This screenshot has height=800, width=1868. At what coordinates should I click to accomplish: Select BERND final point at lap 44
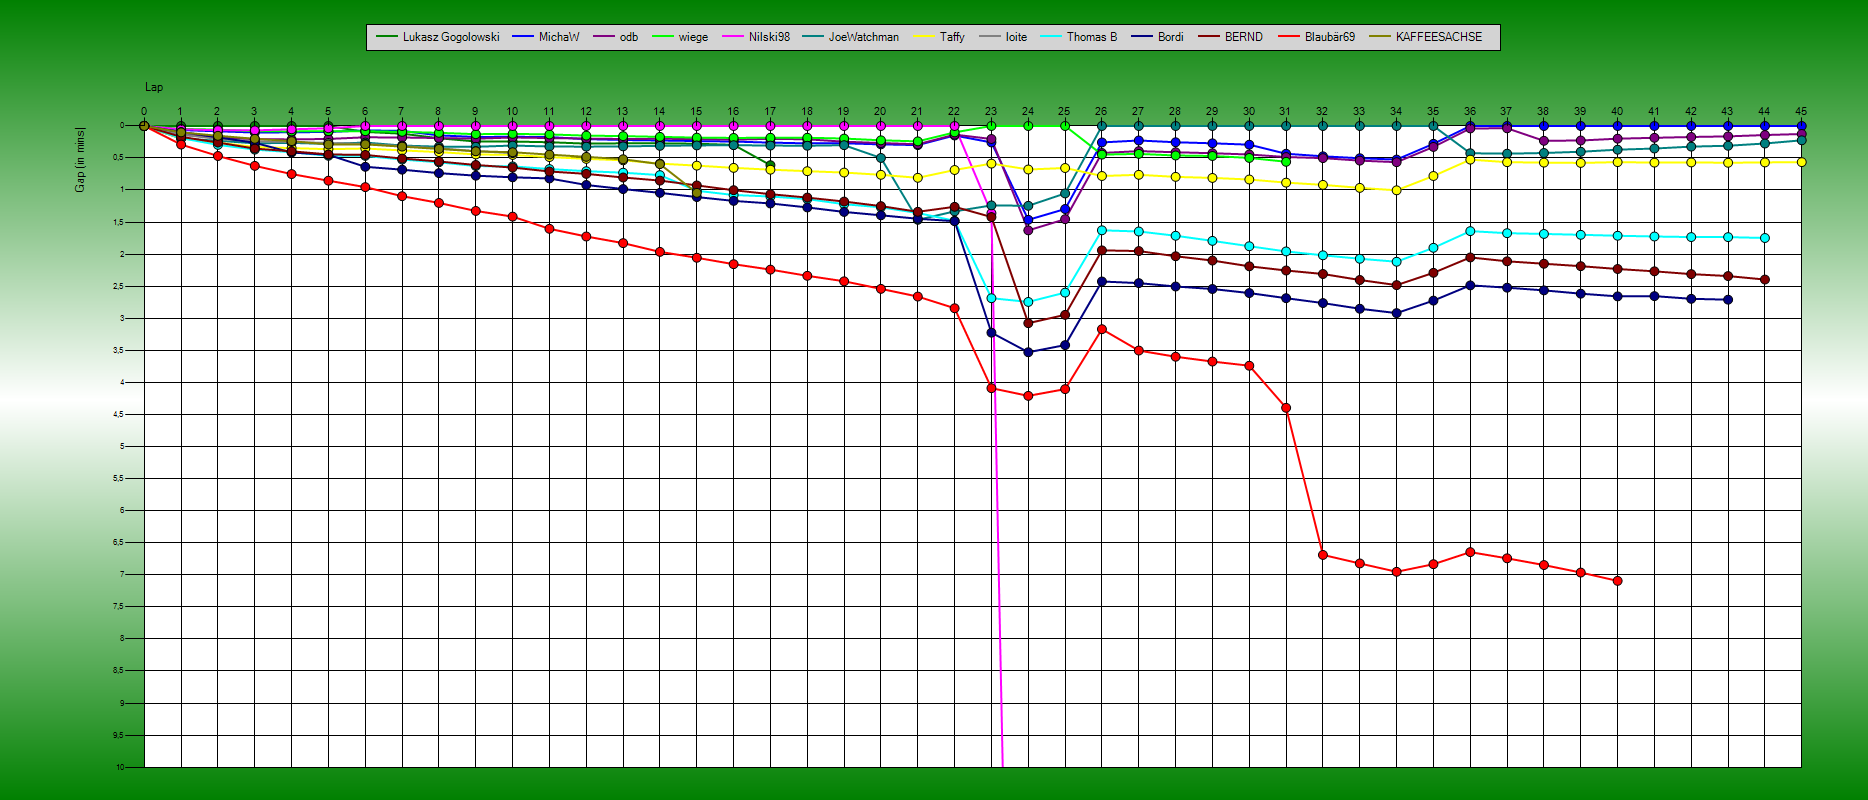tap(1765, 280)
